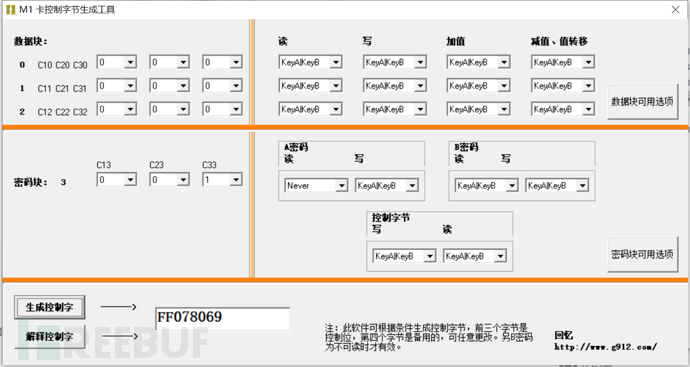Open the C22 dropdown for block 2

click(169, 109)
